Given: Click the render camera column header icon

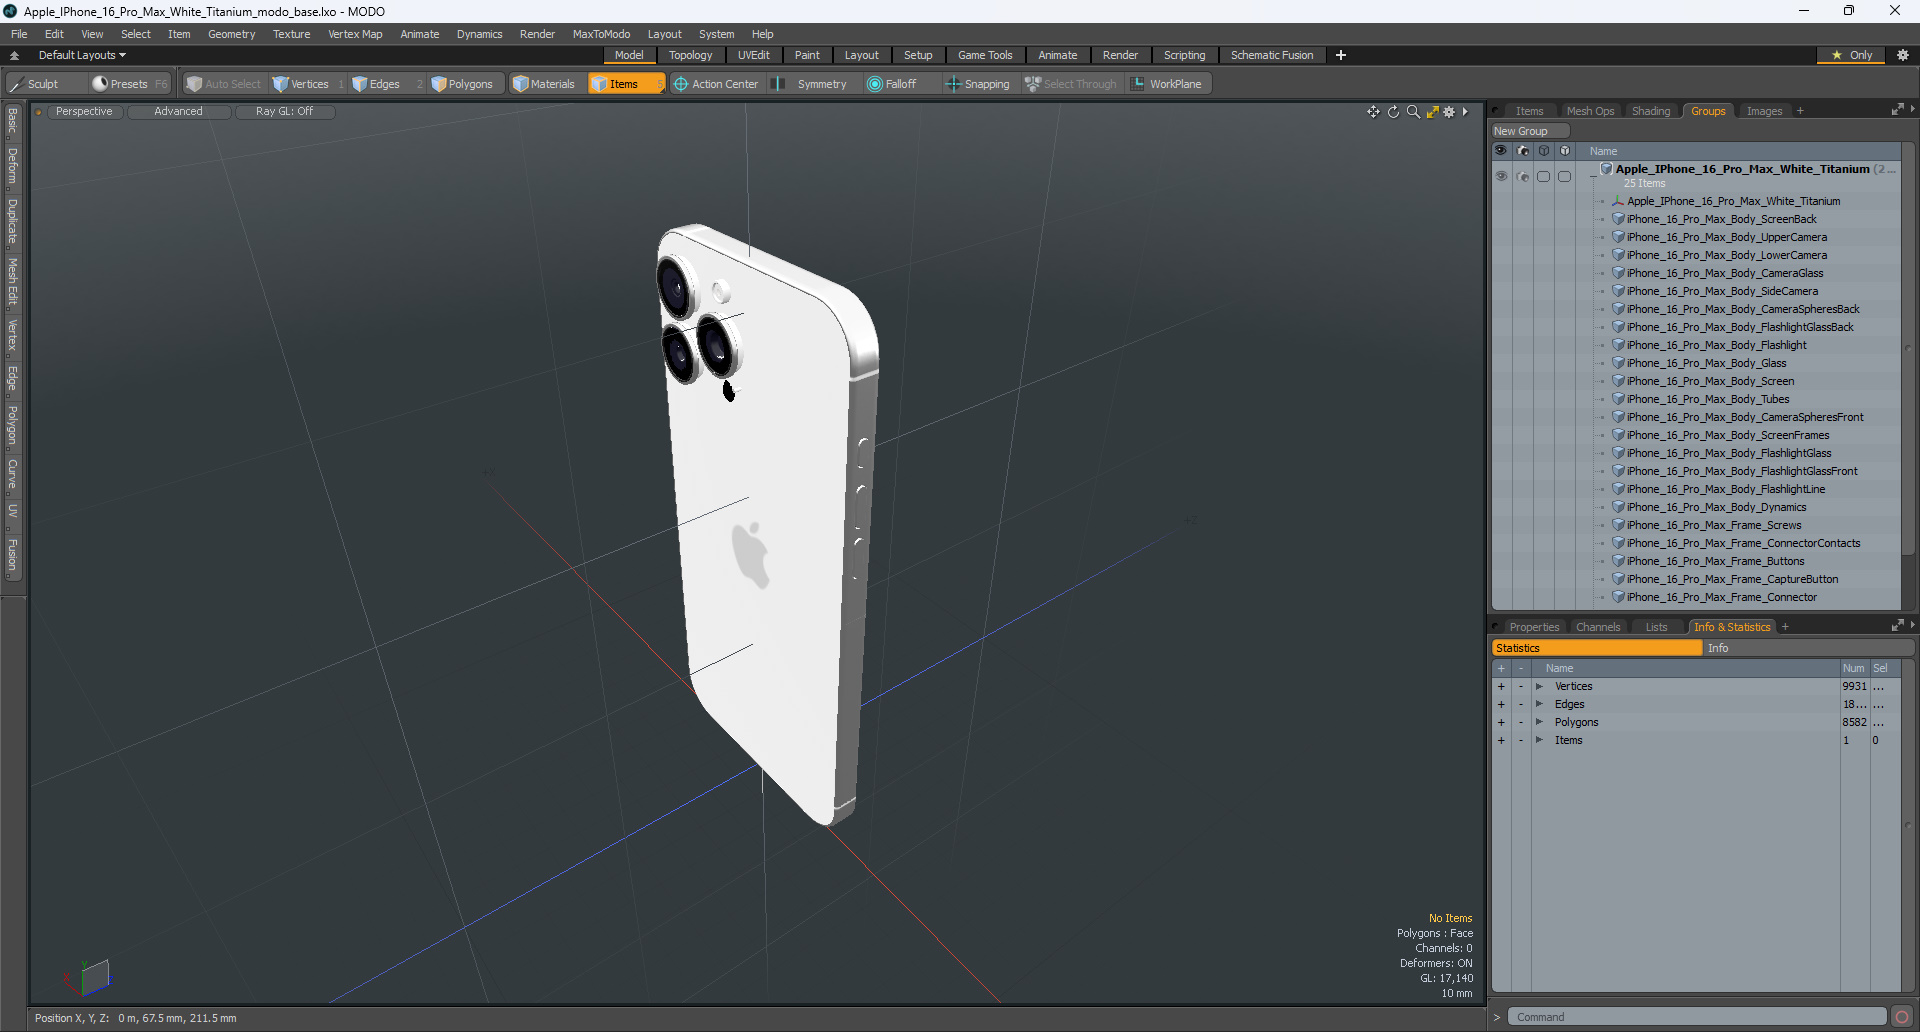Looking at the screenshot, I should pos(1523,151).
